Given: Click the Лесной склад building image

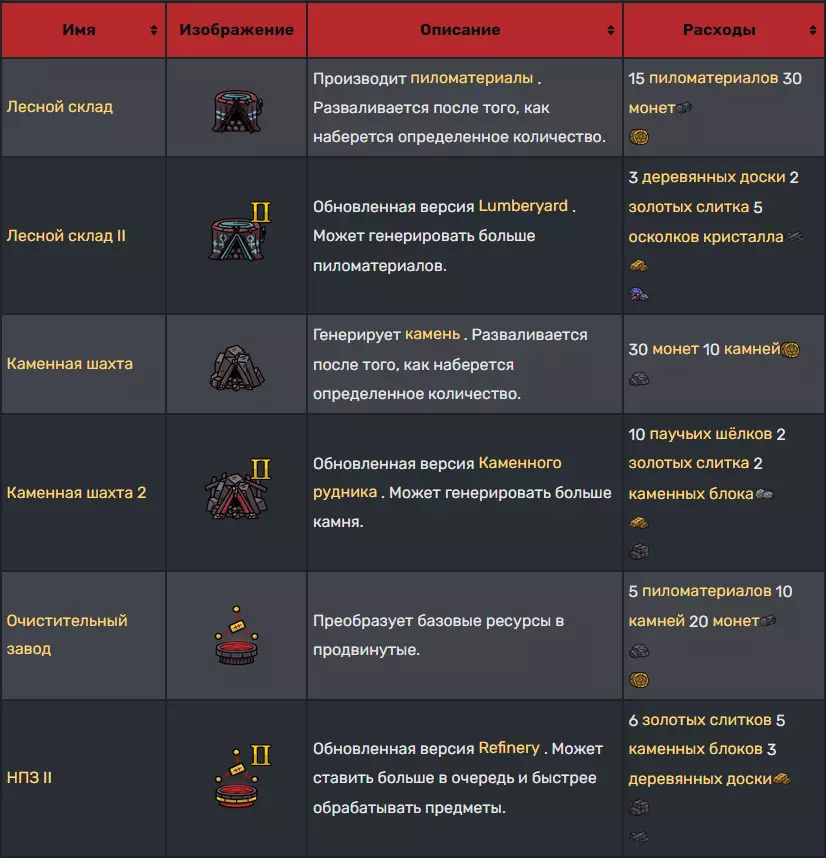Looking at the screenshot, I should (237, 107).
